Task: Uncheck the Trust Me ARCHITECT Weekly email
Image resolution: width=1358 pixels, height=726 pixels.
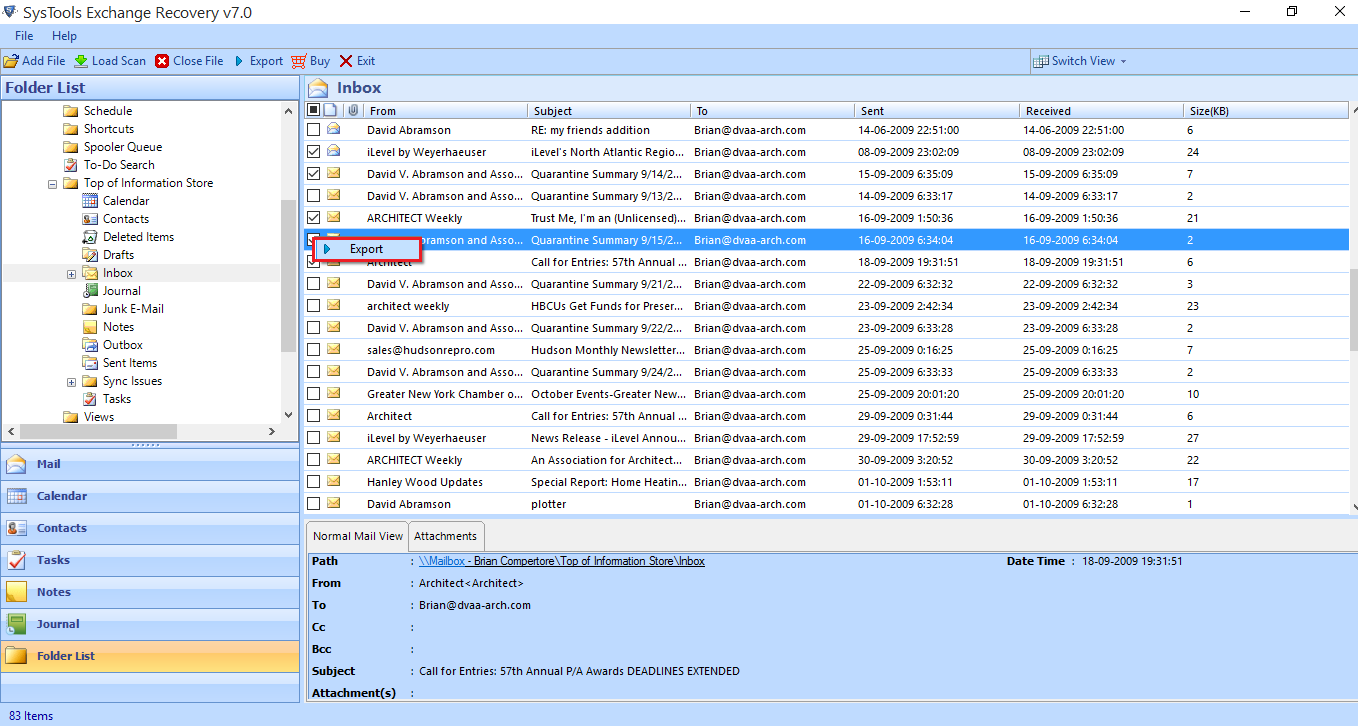Action: pos(314,218)
